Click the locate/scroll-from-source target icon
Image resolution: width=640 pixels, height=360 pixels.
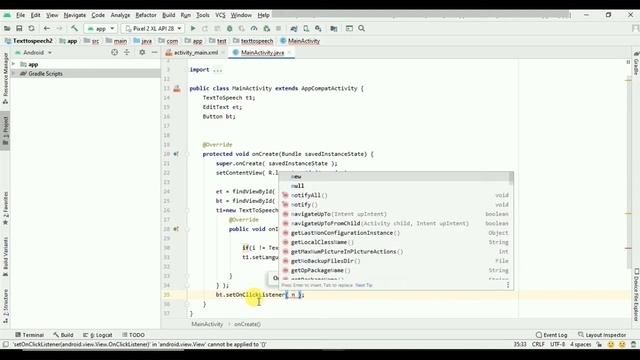tap(114, 52)
